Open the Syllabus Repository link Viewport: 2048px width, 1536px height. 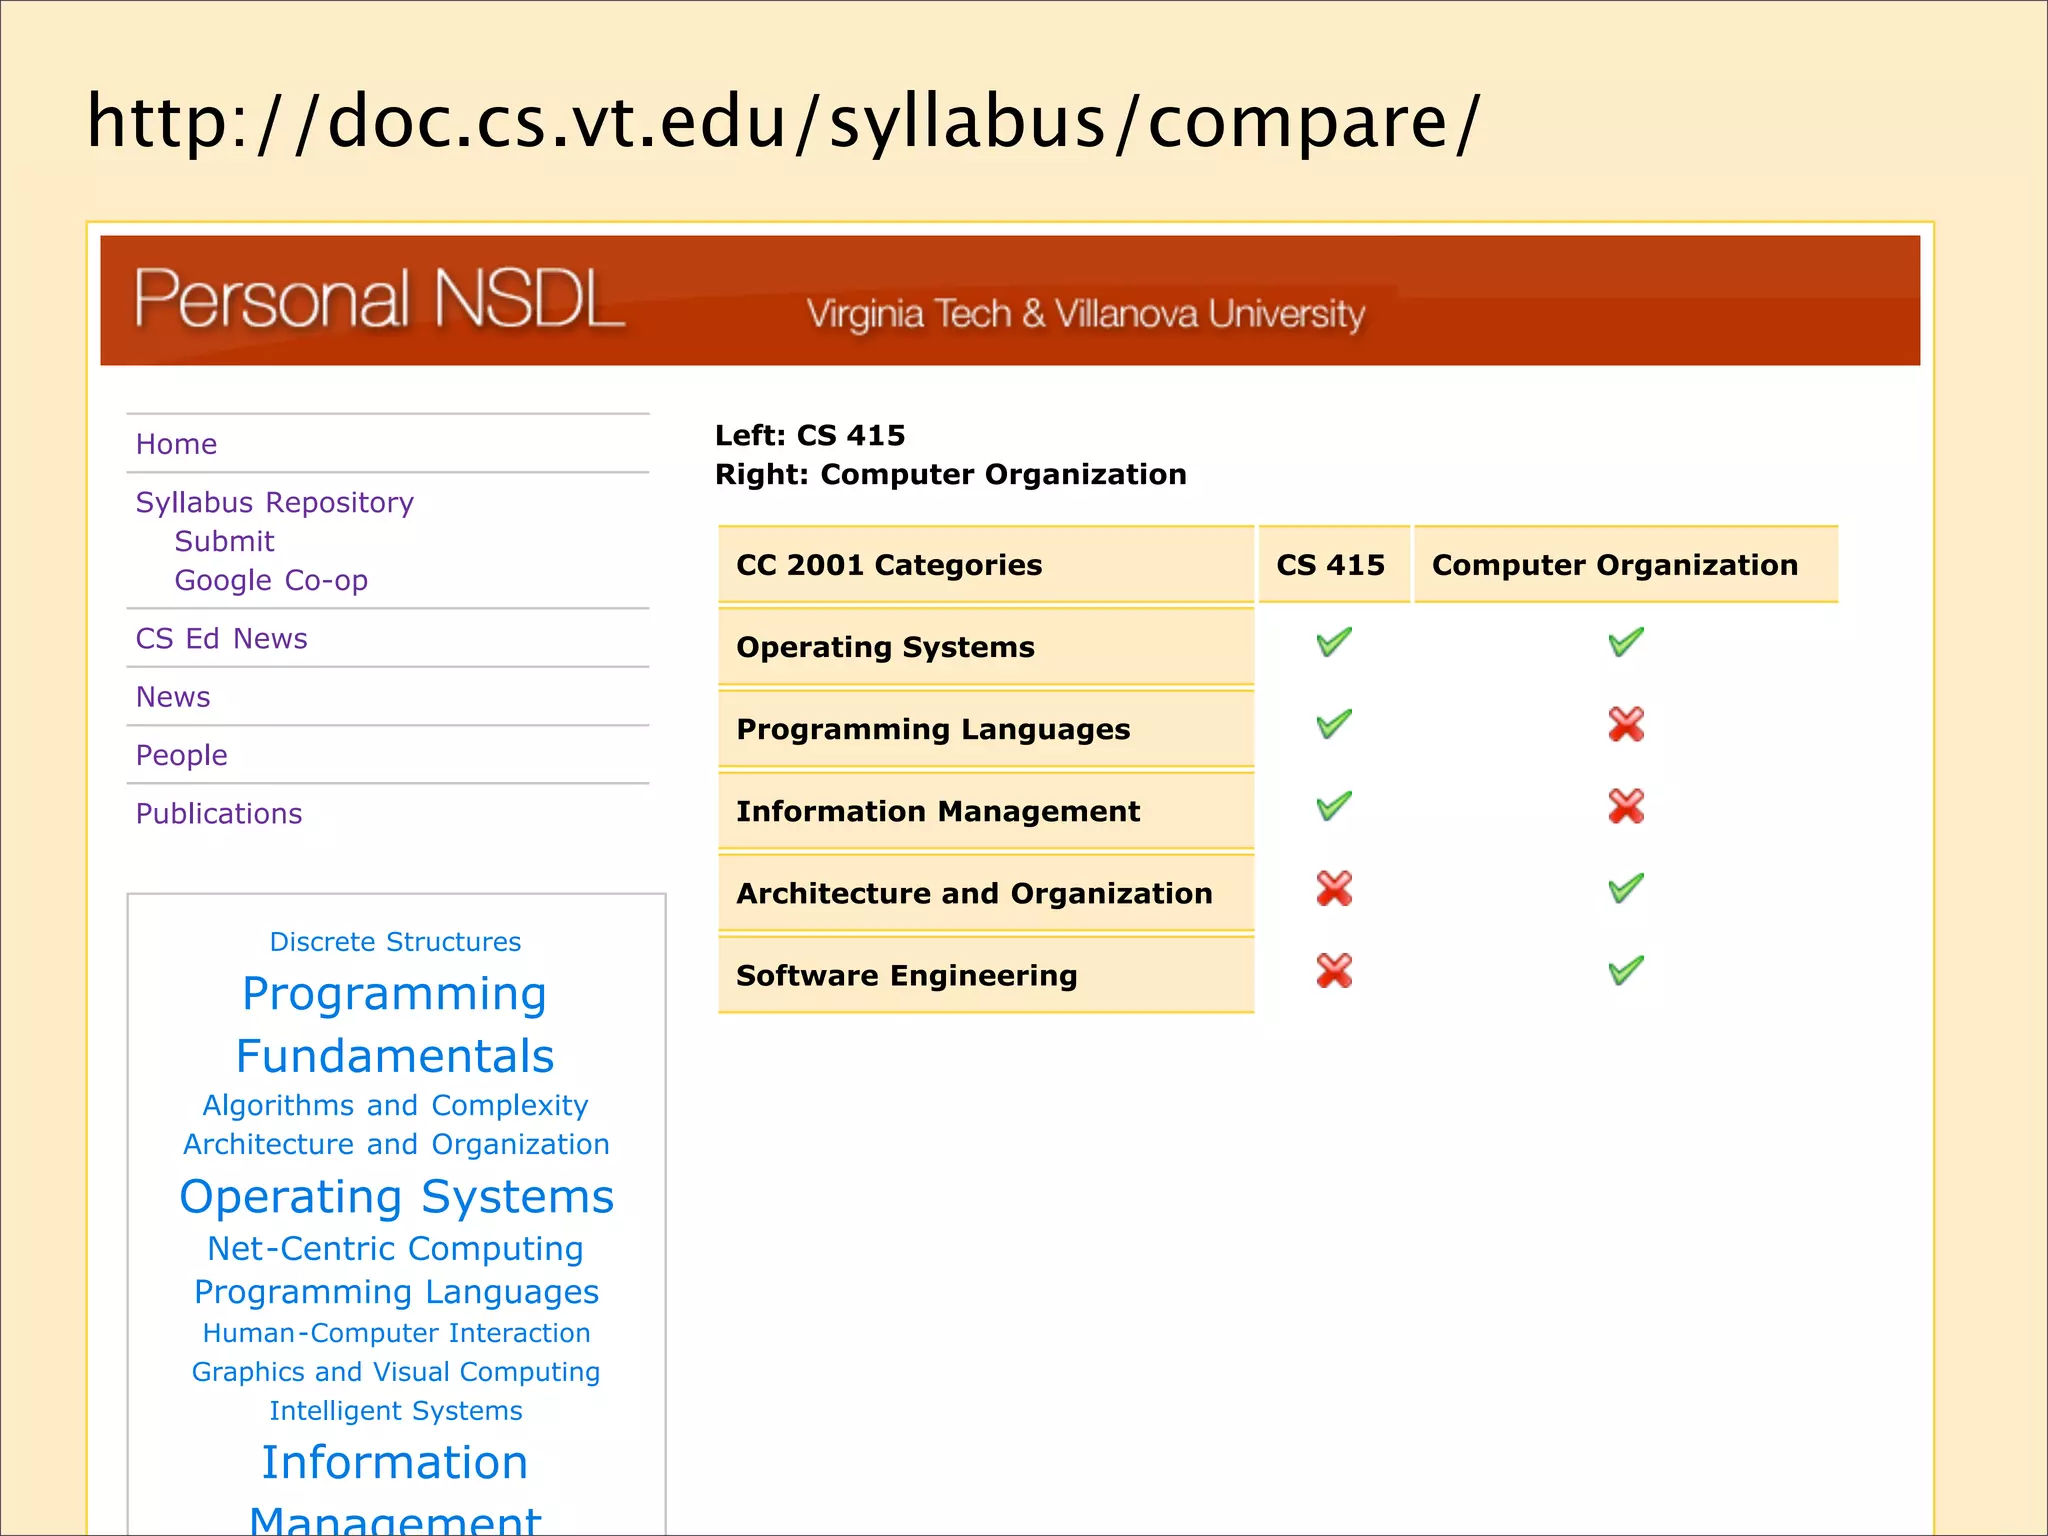point(274,502)
